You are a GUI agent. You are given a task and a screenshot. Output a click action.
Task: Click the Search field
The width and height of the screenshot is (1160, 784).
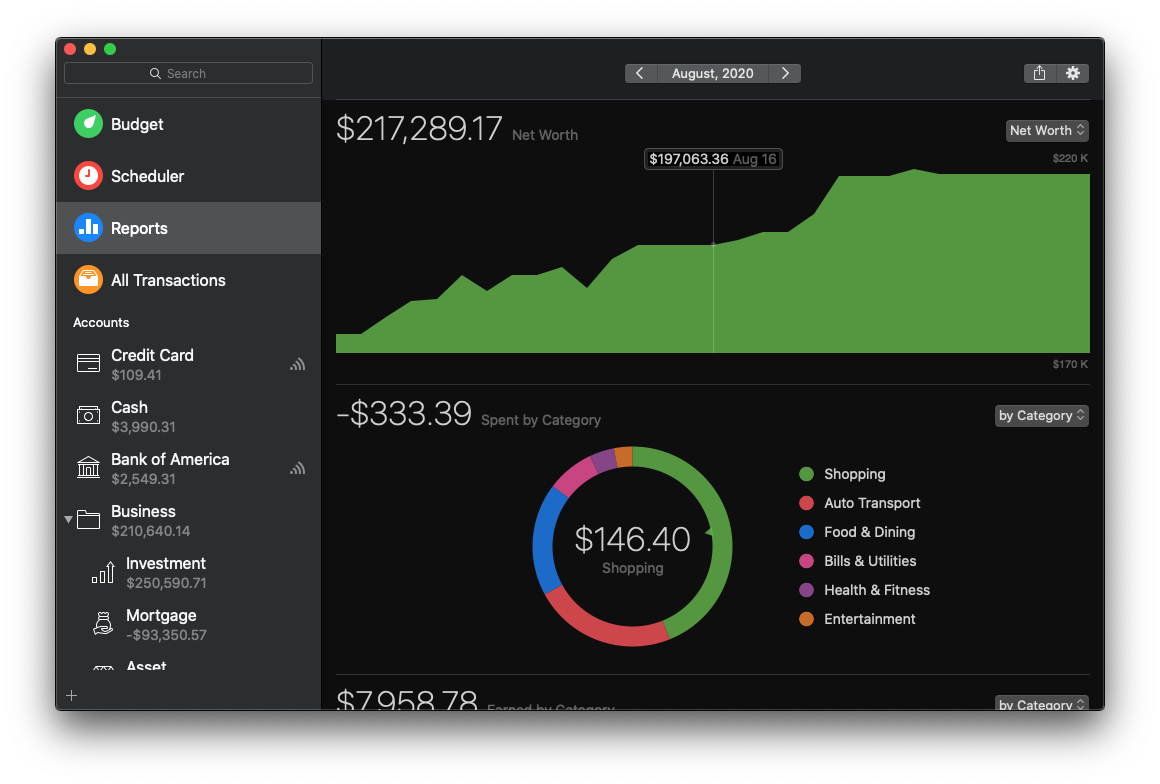point(188,73)
